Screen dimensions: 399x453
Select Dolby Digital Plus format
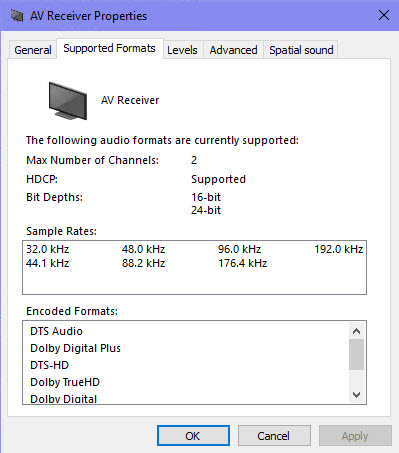pos(75,348)
